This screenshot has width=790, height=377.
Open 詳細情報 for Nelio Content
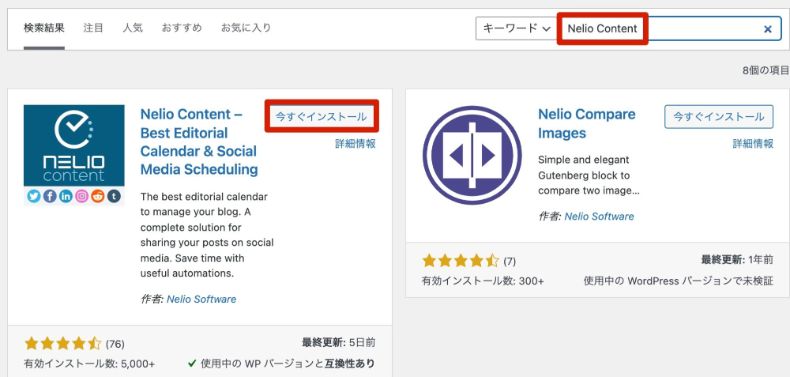pos(355,144)
